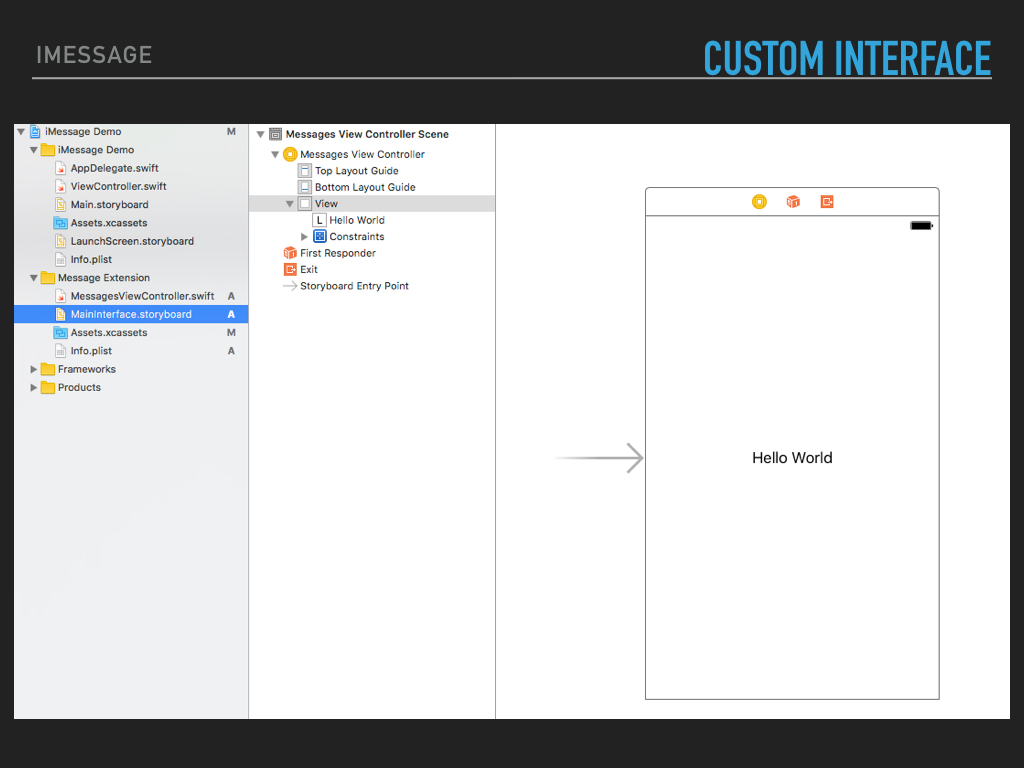Open AppDelegate.swift in project navigator

[x=114, y=168]
